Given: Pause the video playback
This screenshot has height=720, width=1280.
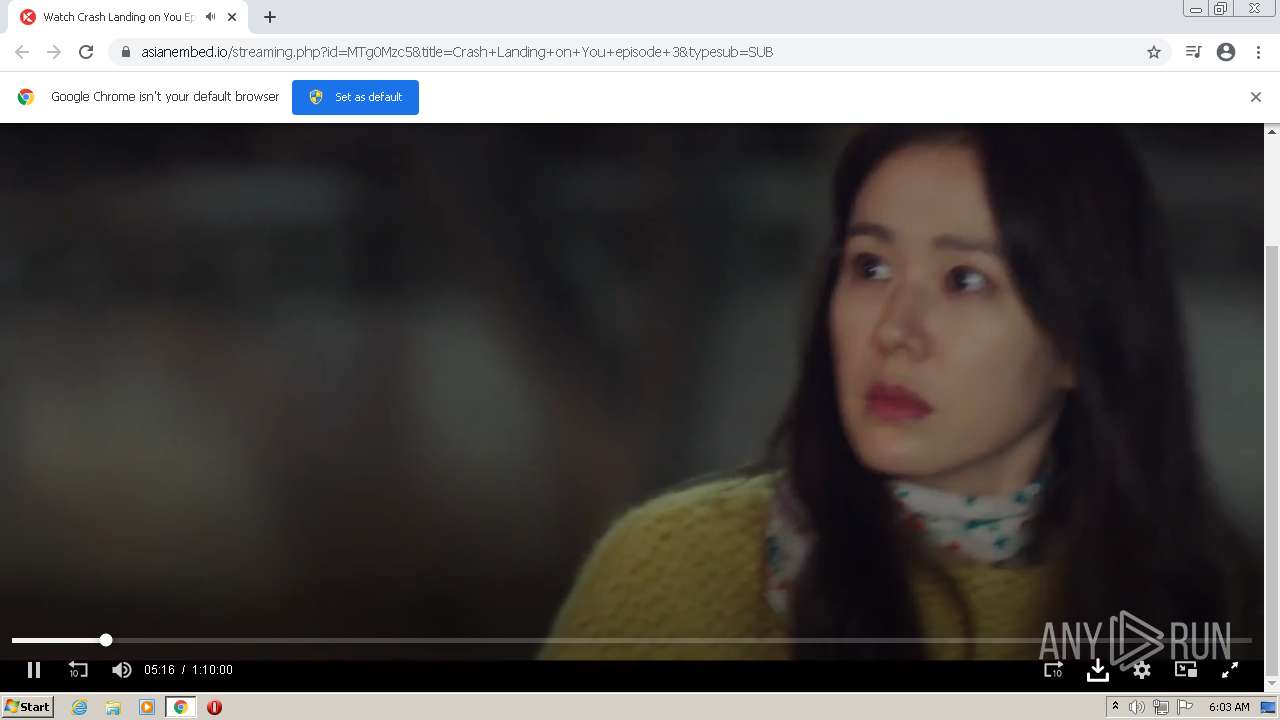Looking at the screenshot, I should (33, 670).
